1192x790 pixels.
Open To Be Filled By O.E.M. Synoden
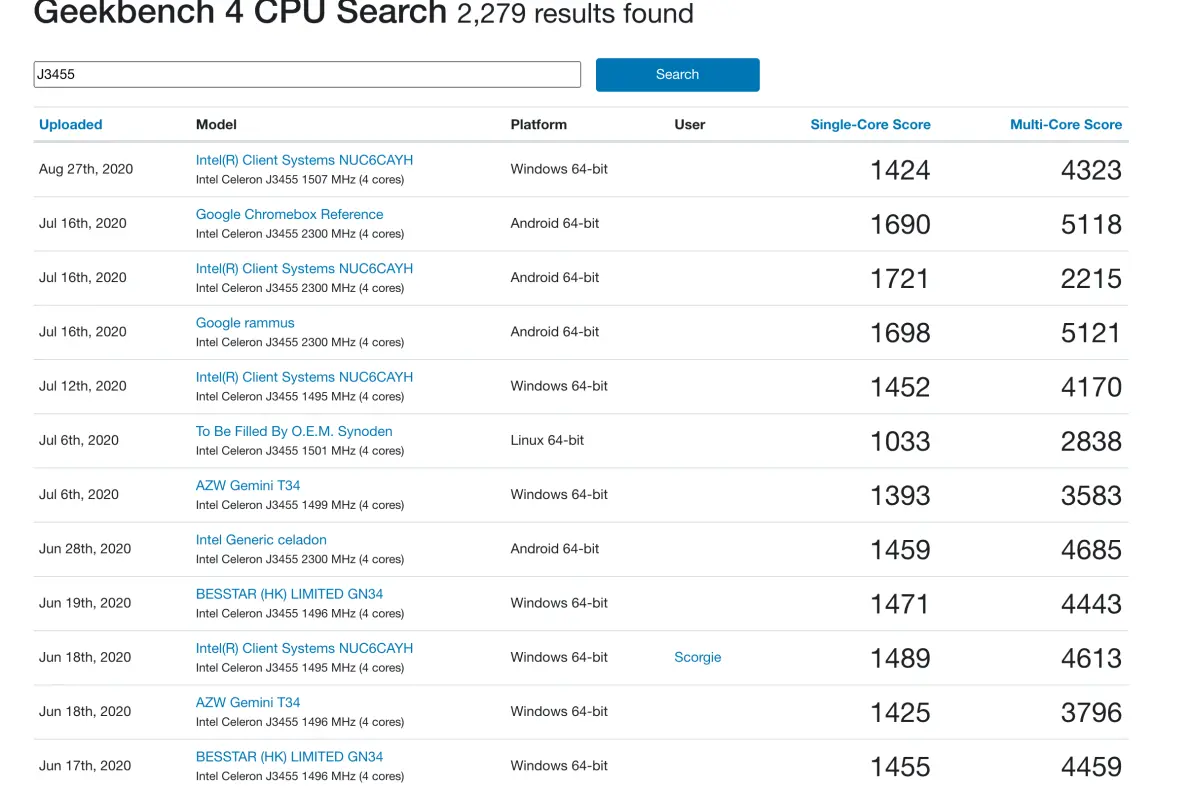293,431
